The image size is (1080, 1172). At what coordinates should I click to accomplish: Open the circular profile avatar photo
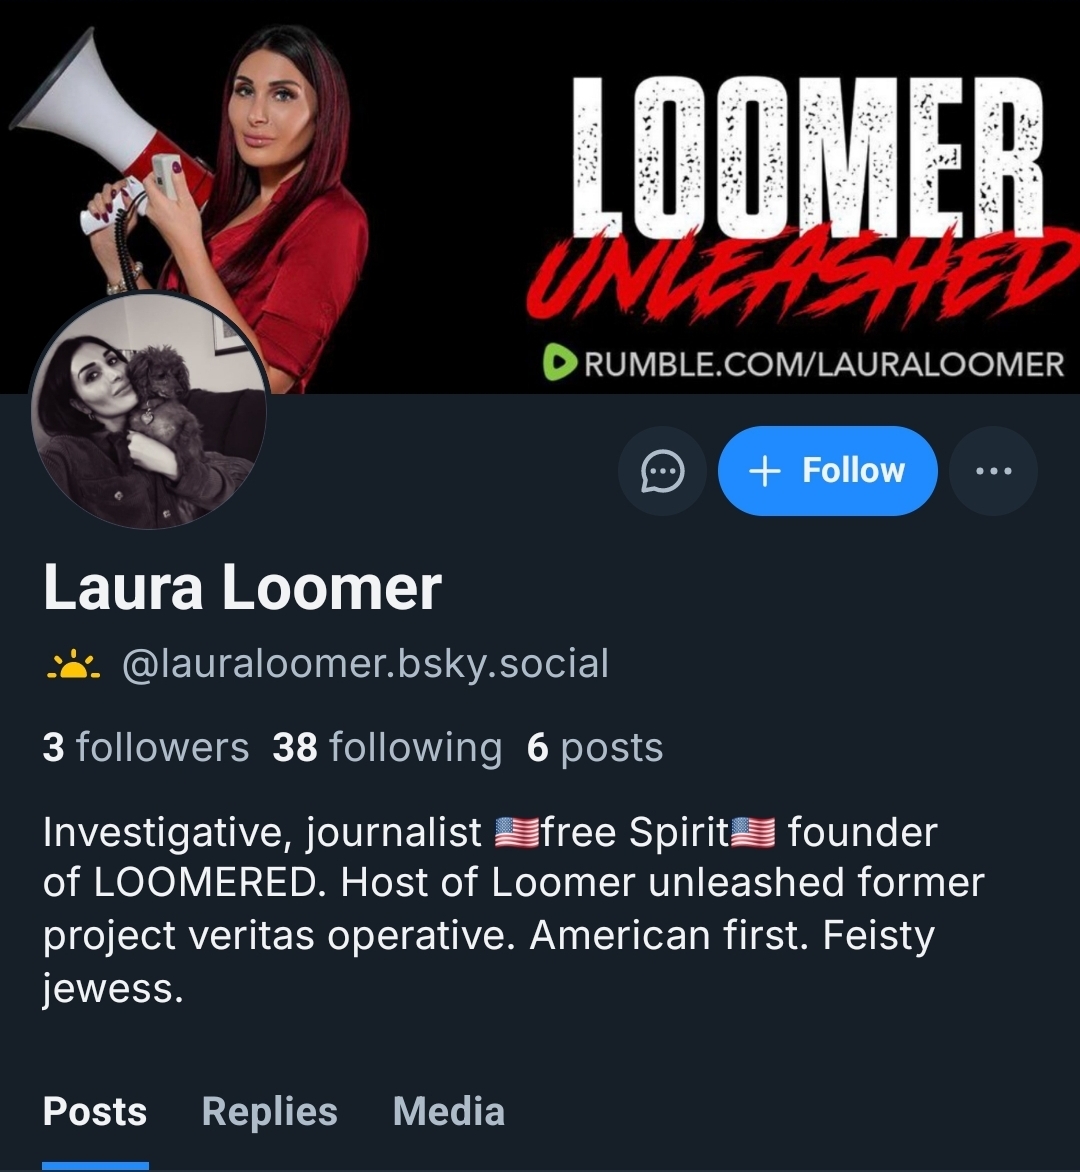pyautogui.click(x=149, y=410)
